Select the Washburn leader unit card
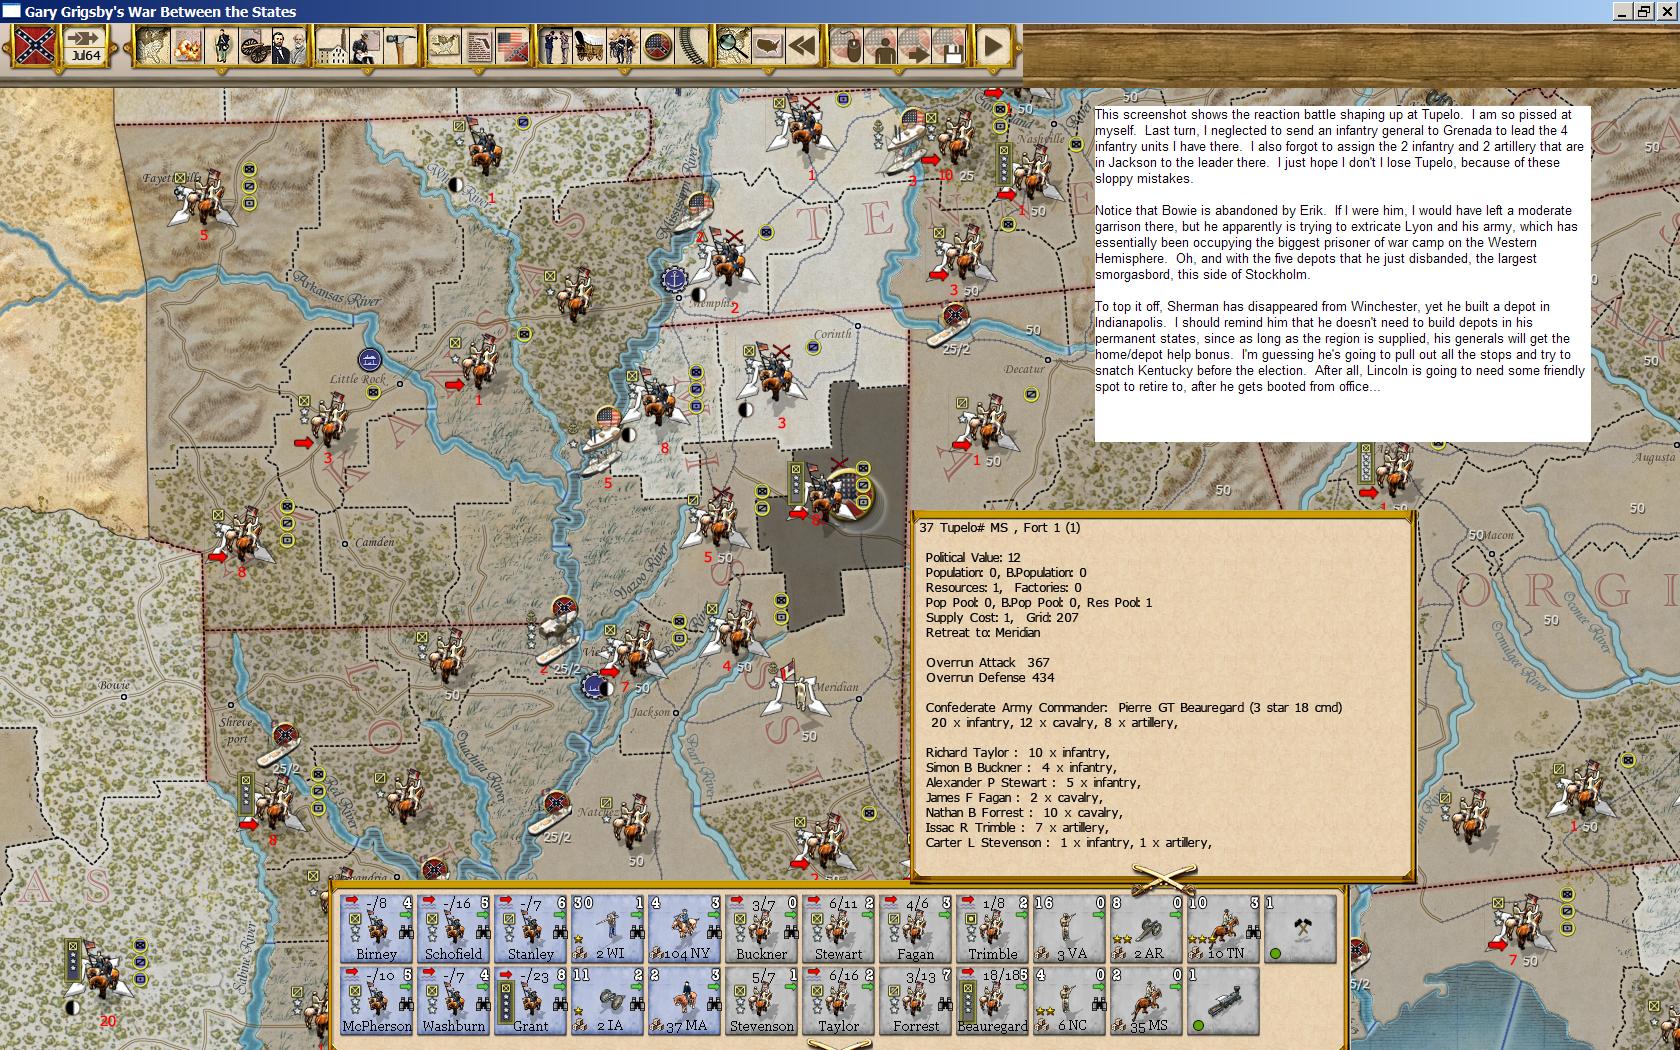The height and width of the screenshot is (1050, 1680). pos(454,1001)
